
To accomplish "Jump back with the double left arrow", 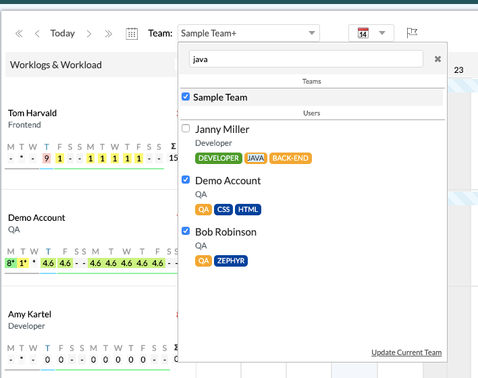I will tap(19, 34).
